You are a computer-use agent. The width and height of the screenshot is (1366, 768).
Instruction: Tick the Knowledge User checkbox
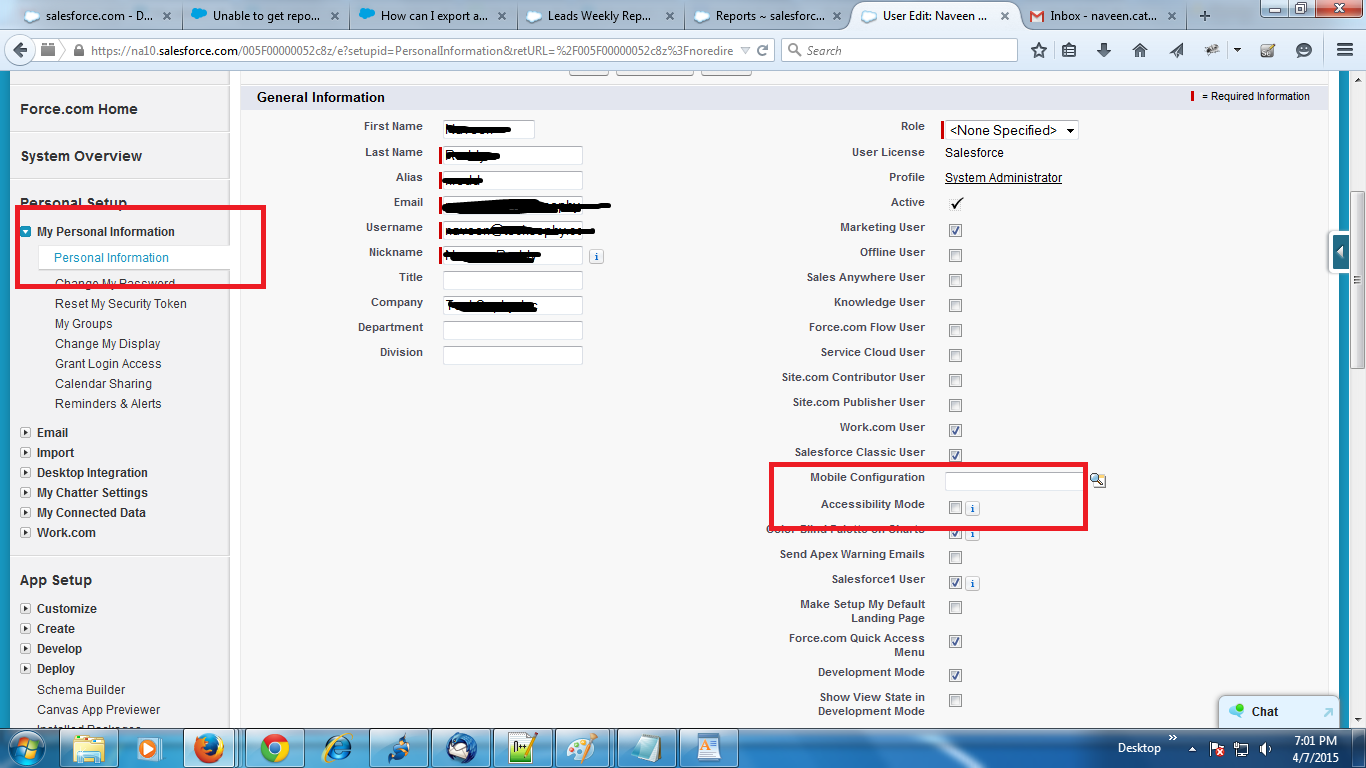(955, 305)
